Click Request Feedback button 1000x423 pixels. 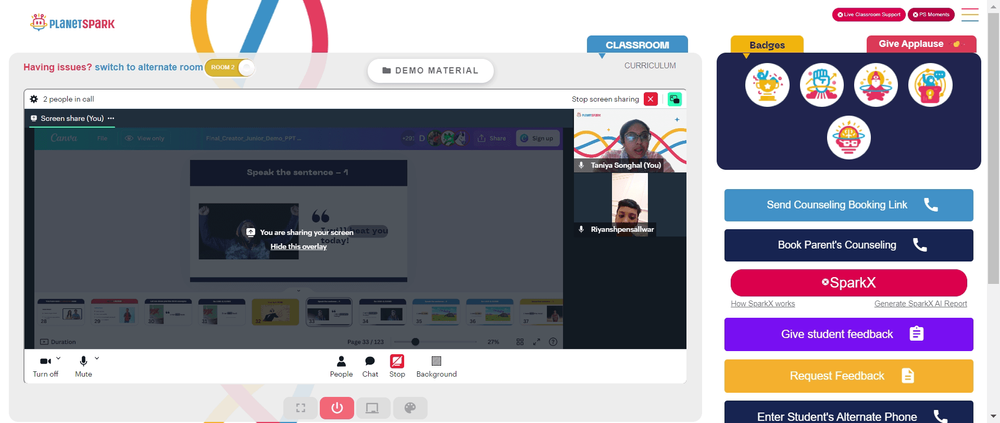click(x=848, y=376)
